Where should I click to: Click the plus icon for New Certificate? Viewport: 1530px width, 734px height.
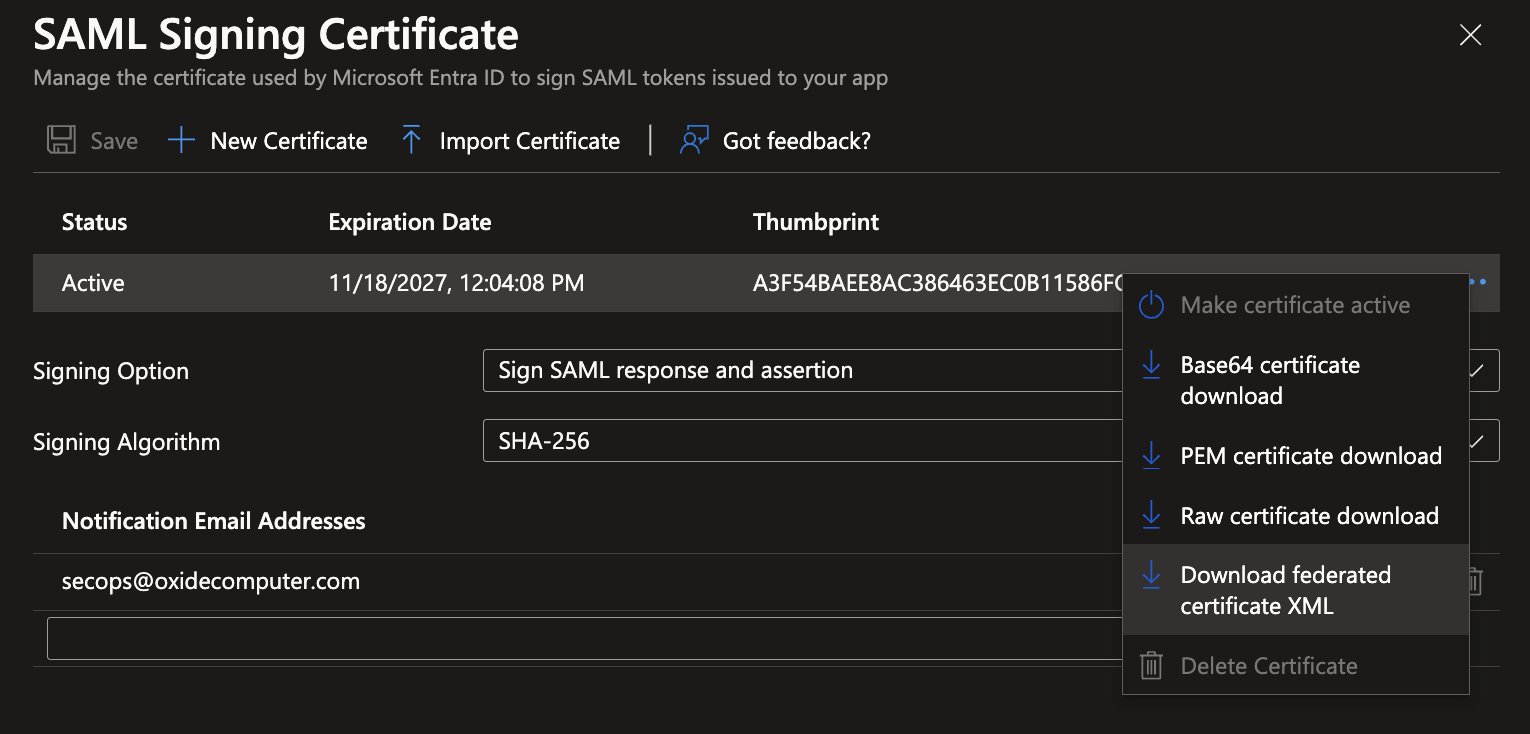pos(181,141)
